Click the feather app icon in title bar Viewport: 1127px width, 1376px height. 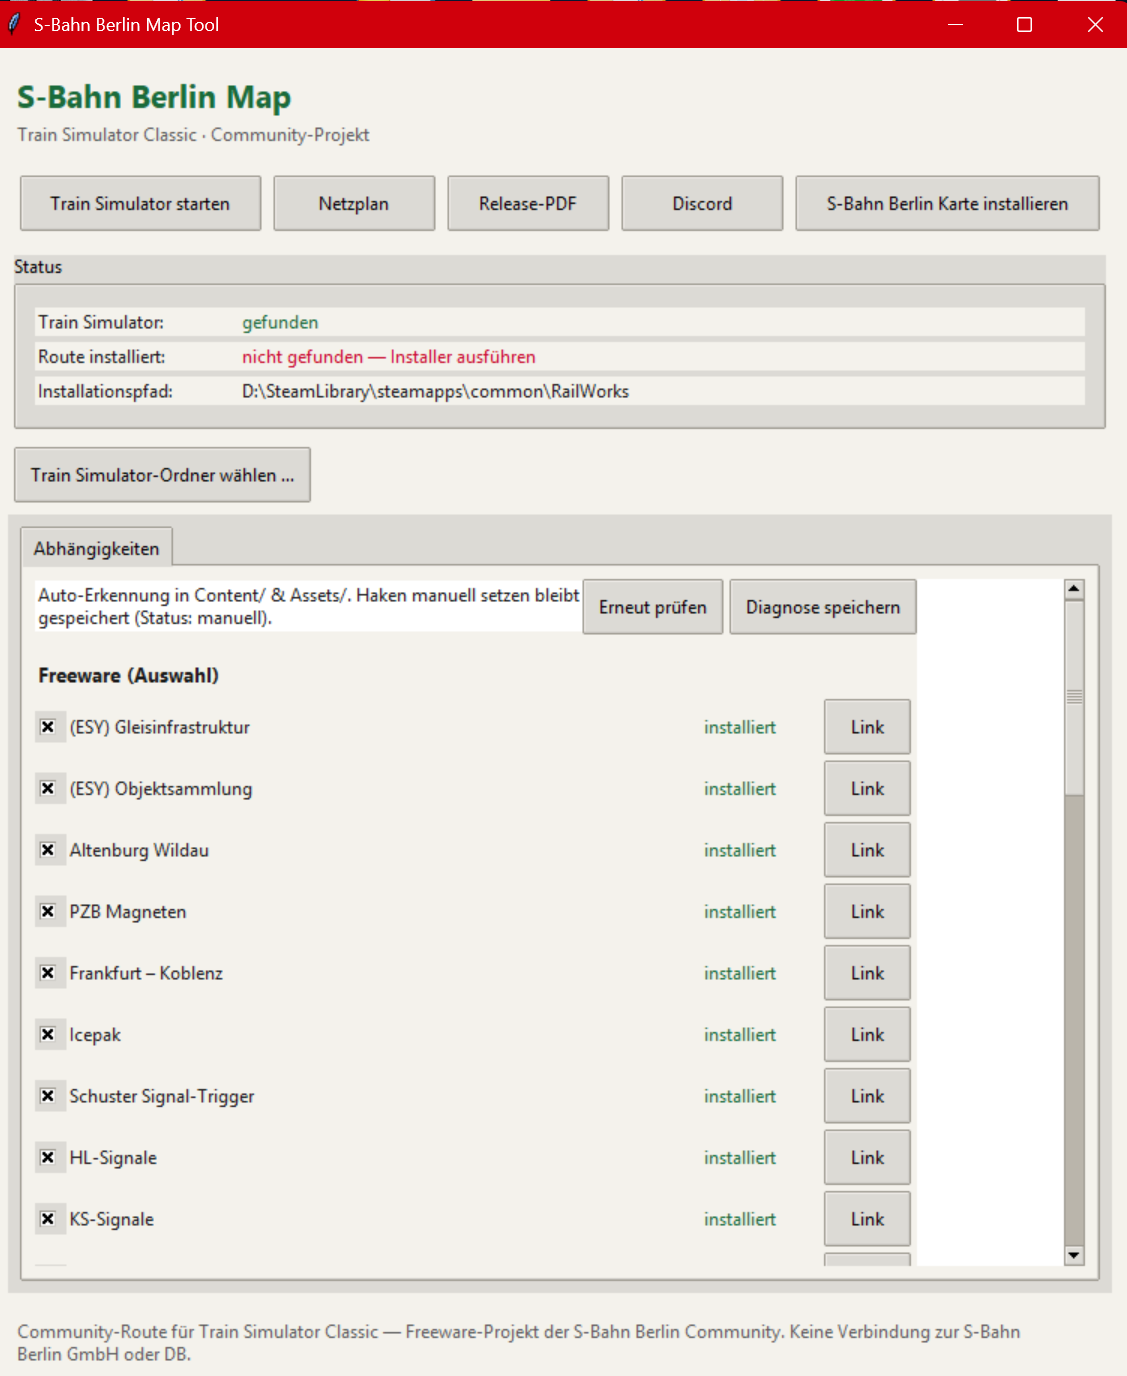[x=14, y=24]
